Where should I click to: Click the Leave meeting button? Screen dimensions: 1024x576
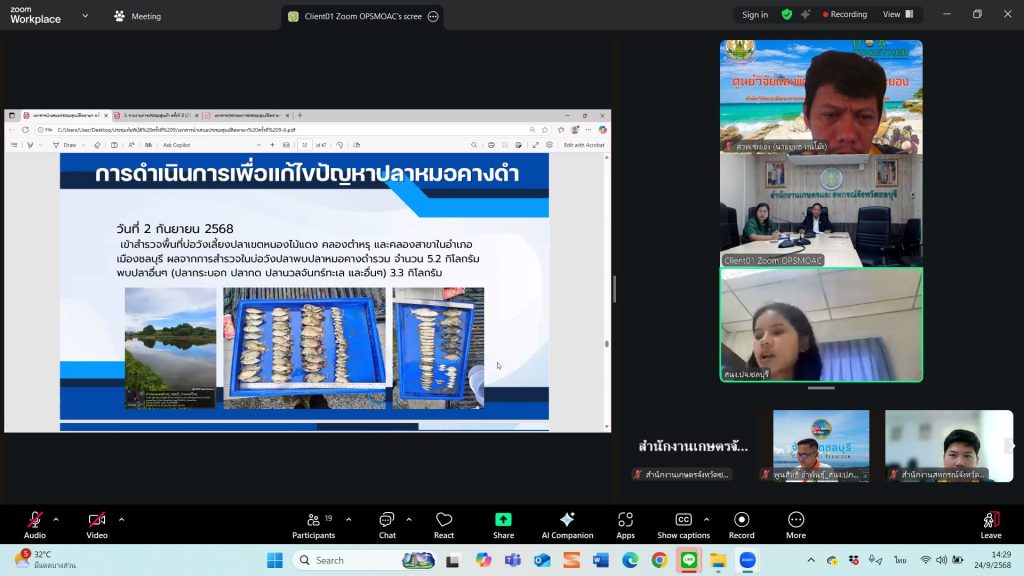coord(990,524)
